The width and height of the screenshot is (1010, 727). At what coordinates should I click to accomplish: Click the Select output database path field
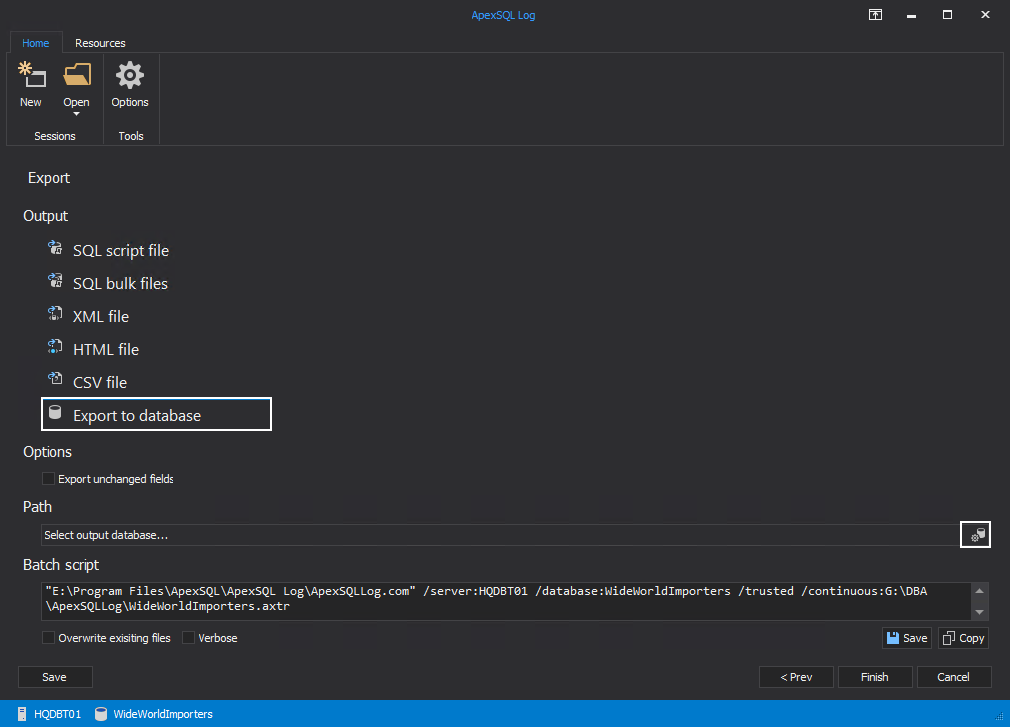[x=500, y=534]
